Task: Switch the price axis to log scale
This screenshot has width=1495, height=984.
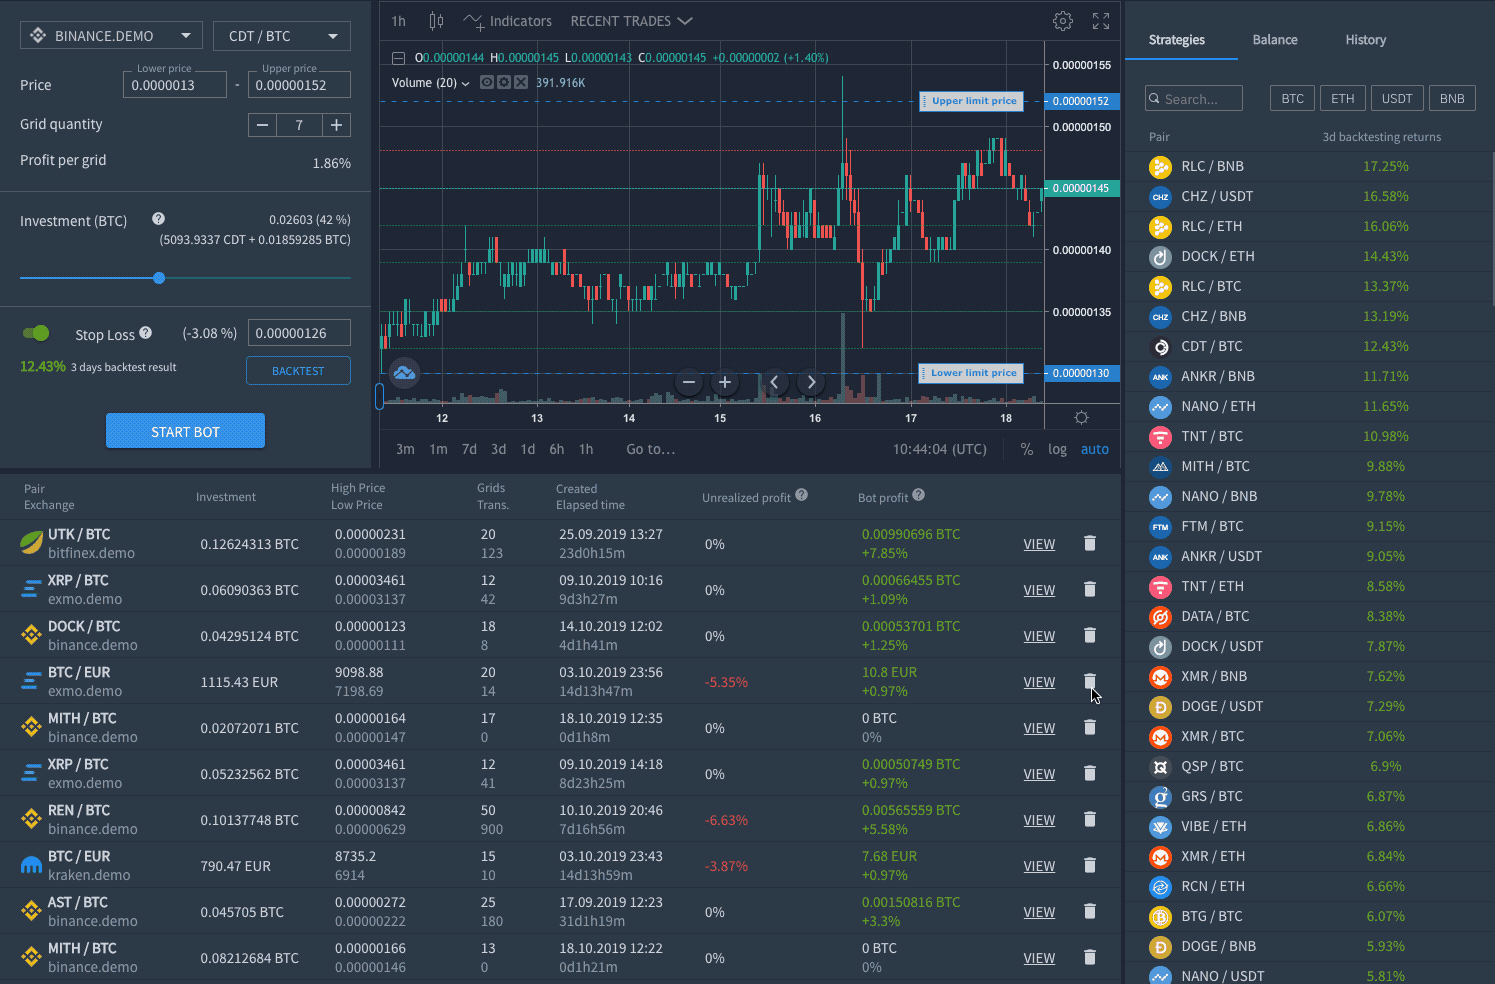Action: (1057, 449)
